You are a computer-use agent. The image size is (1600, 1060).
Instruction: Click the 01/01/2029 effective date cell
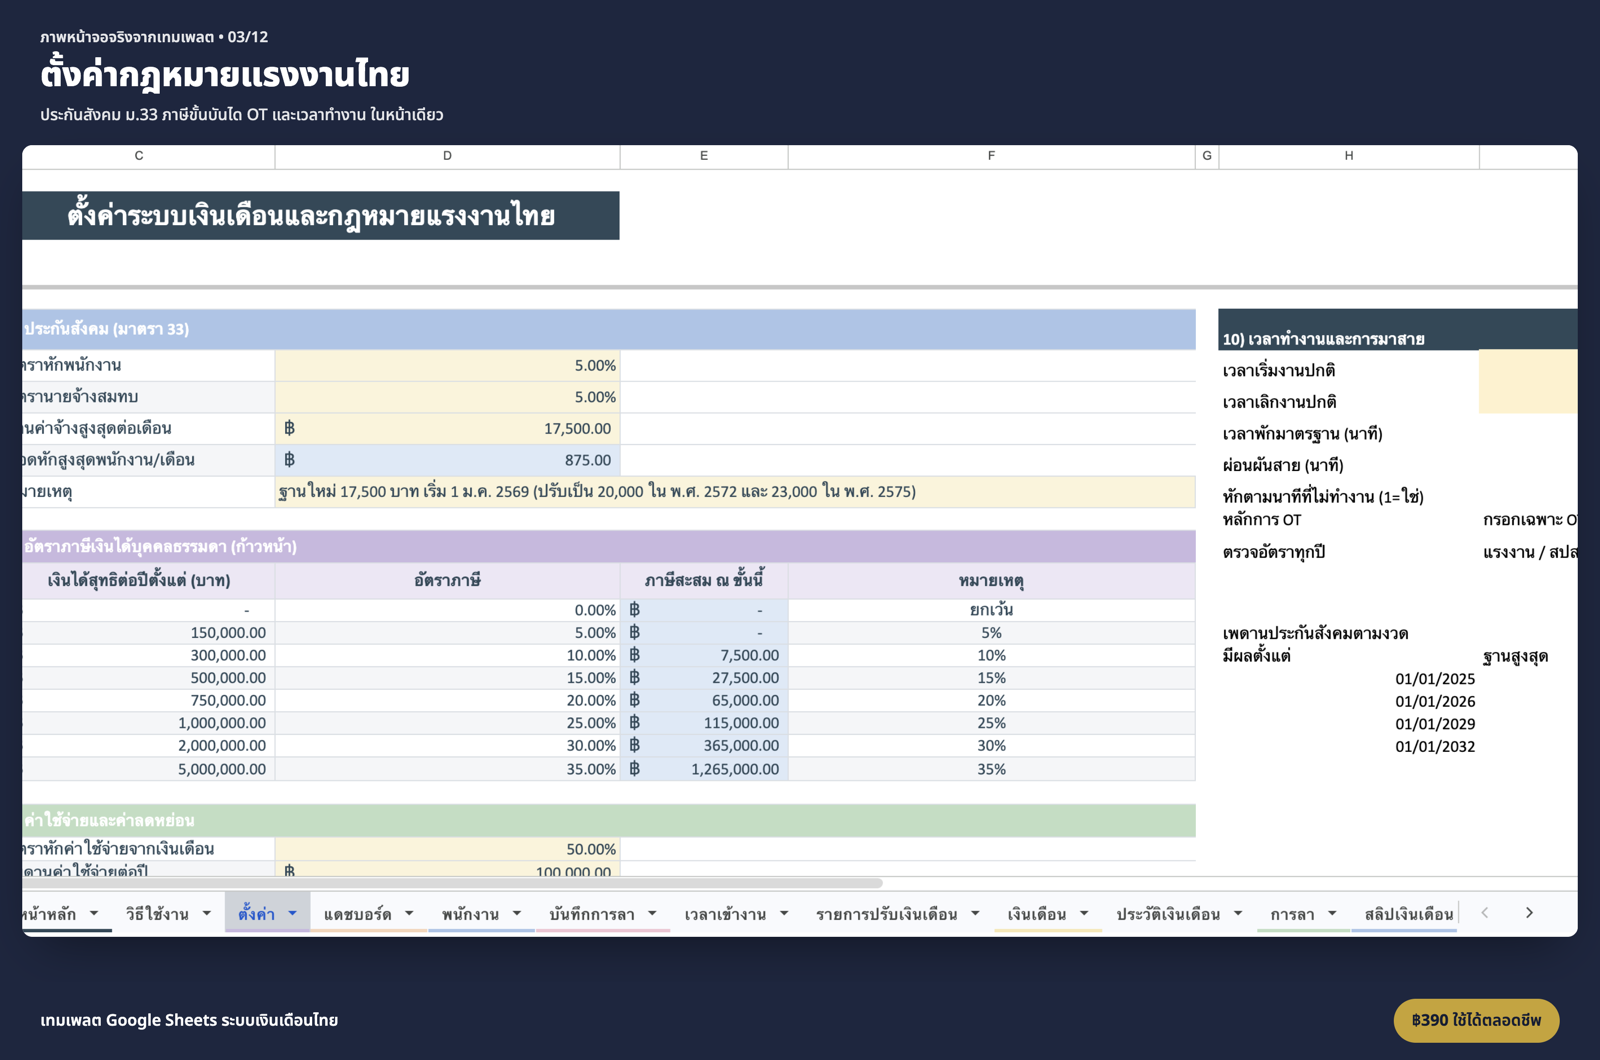click(1349, 724)
